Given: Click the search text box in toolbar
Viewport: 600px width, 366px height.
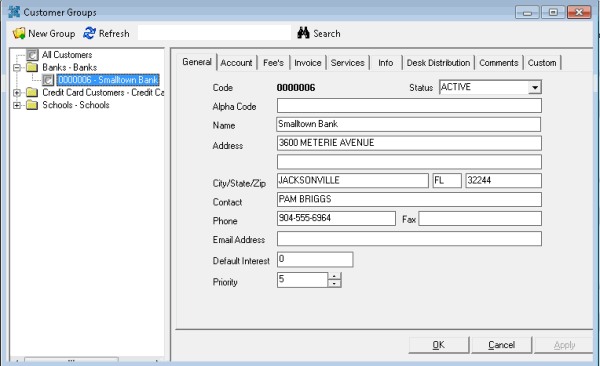Looking at the screenshot, I should [214, 33].
